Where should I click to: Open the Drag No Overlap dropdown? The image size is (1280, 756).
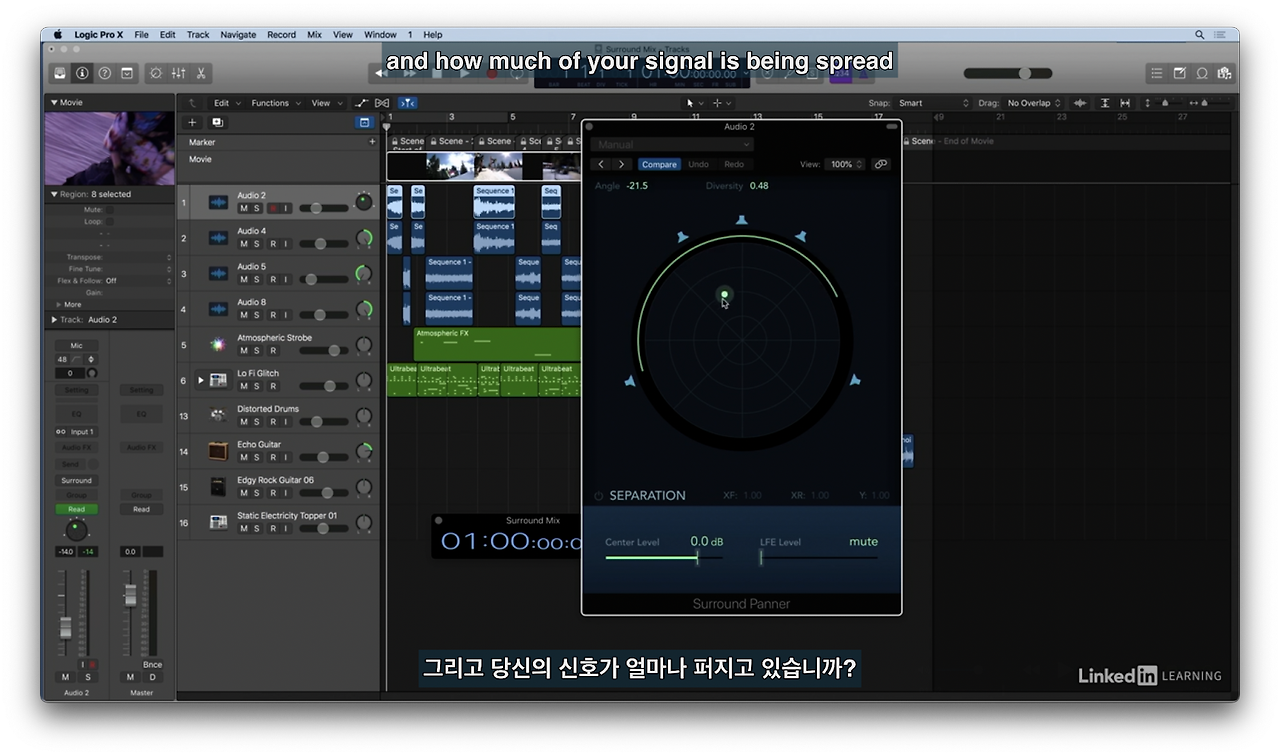(1034, 103)
